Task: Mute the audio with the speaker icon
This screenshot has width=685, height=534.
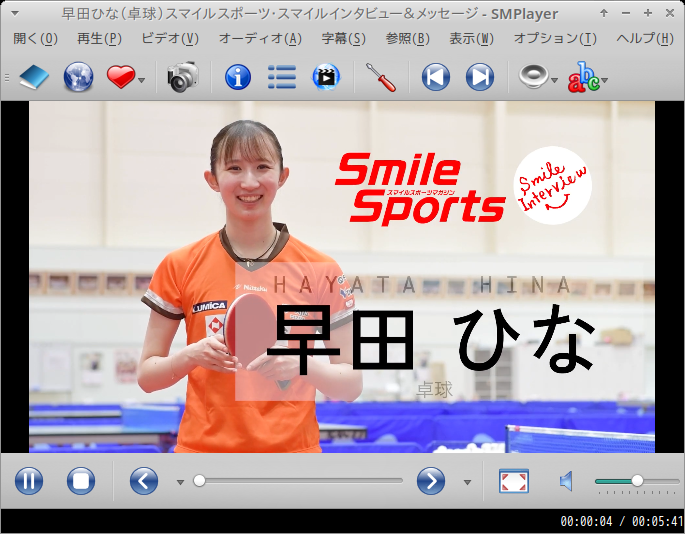Action: point(566,481)
